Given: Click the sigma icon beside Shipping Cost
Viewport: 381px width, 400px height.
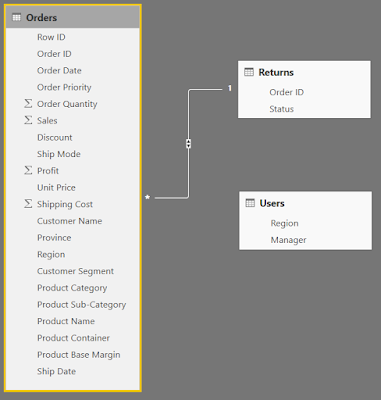Looking at the screenshot, I should [28, 204].
